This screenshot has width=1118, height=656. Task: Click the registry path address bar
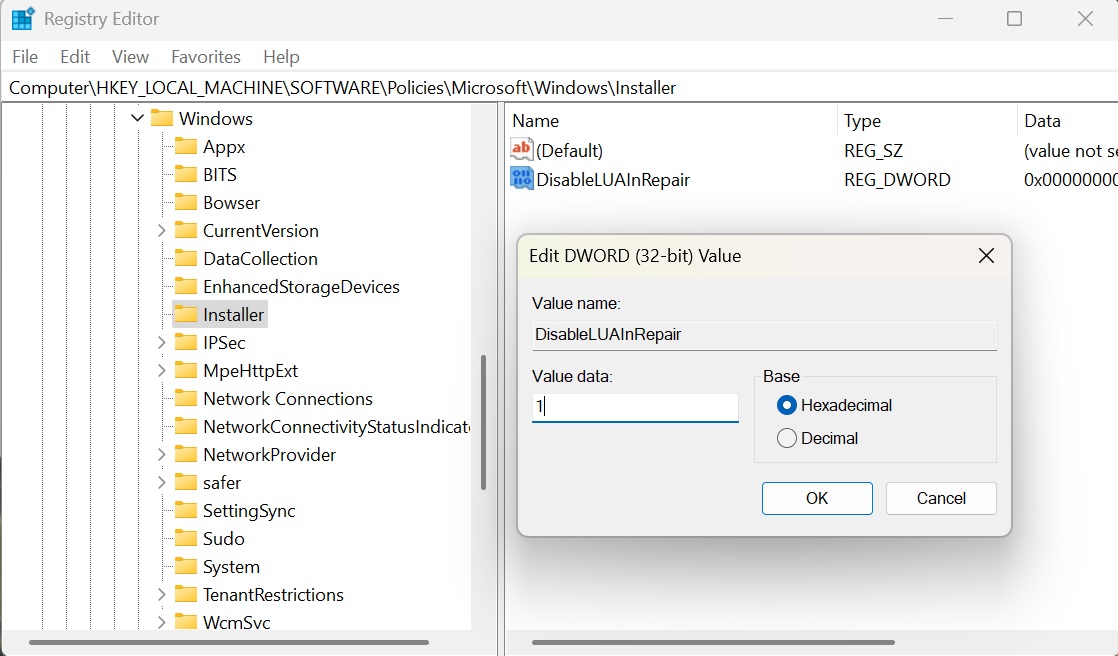pos(559,88)
